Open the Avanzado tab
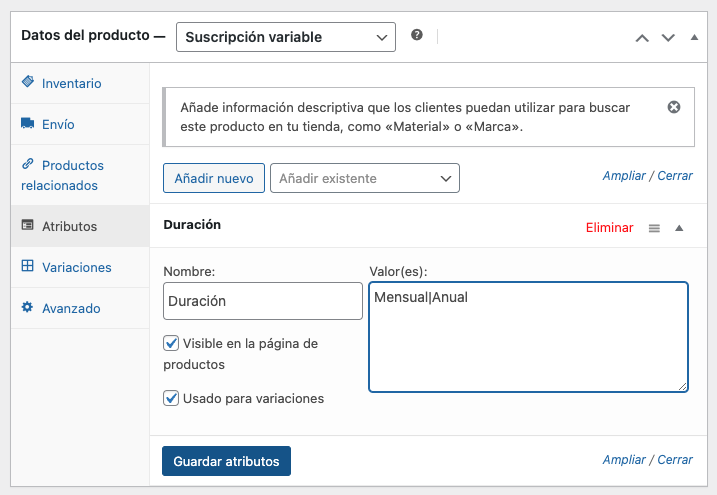Image resolution: width=717 pixels, height=495 pixels. [80, 309]
